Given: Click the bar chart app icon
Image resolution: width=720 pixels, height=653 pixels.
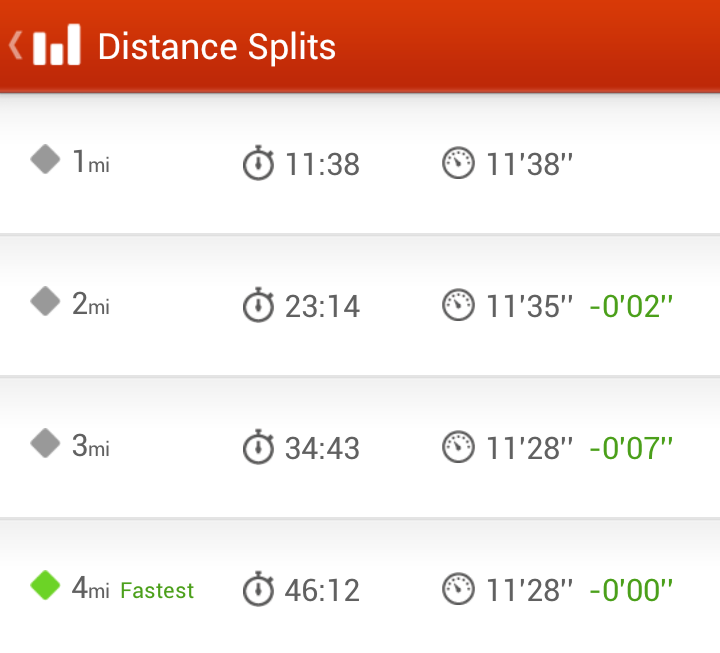Looking at the screenshot, I should pos(56,46).
